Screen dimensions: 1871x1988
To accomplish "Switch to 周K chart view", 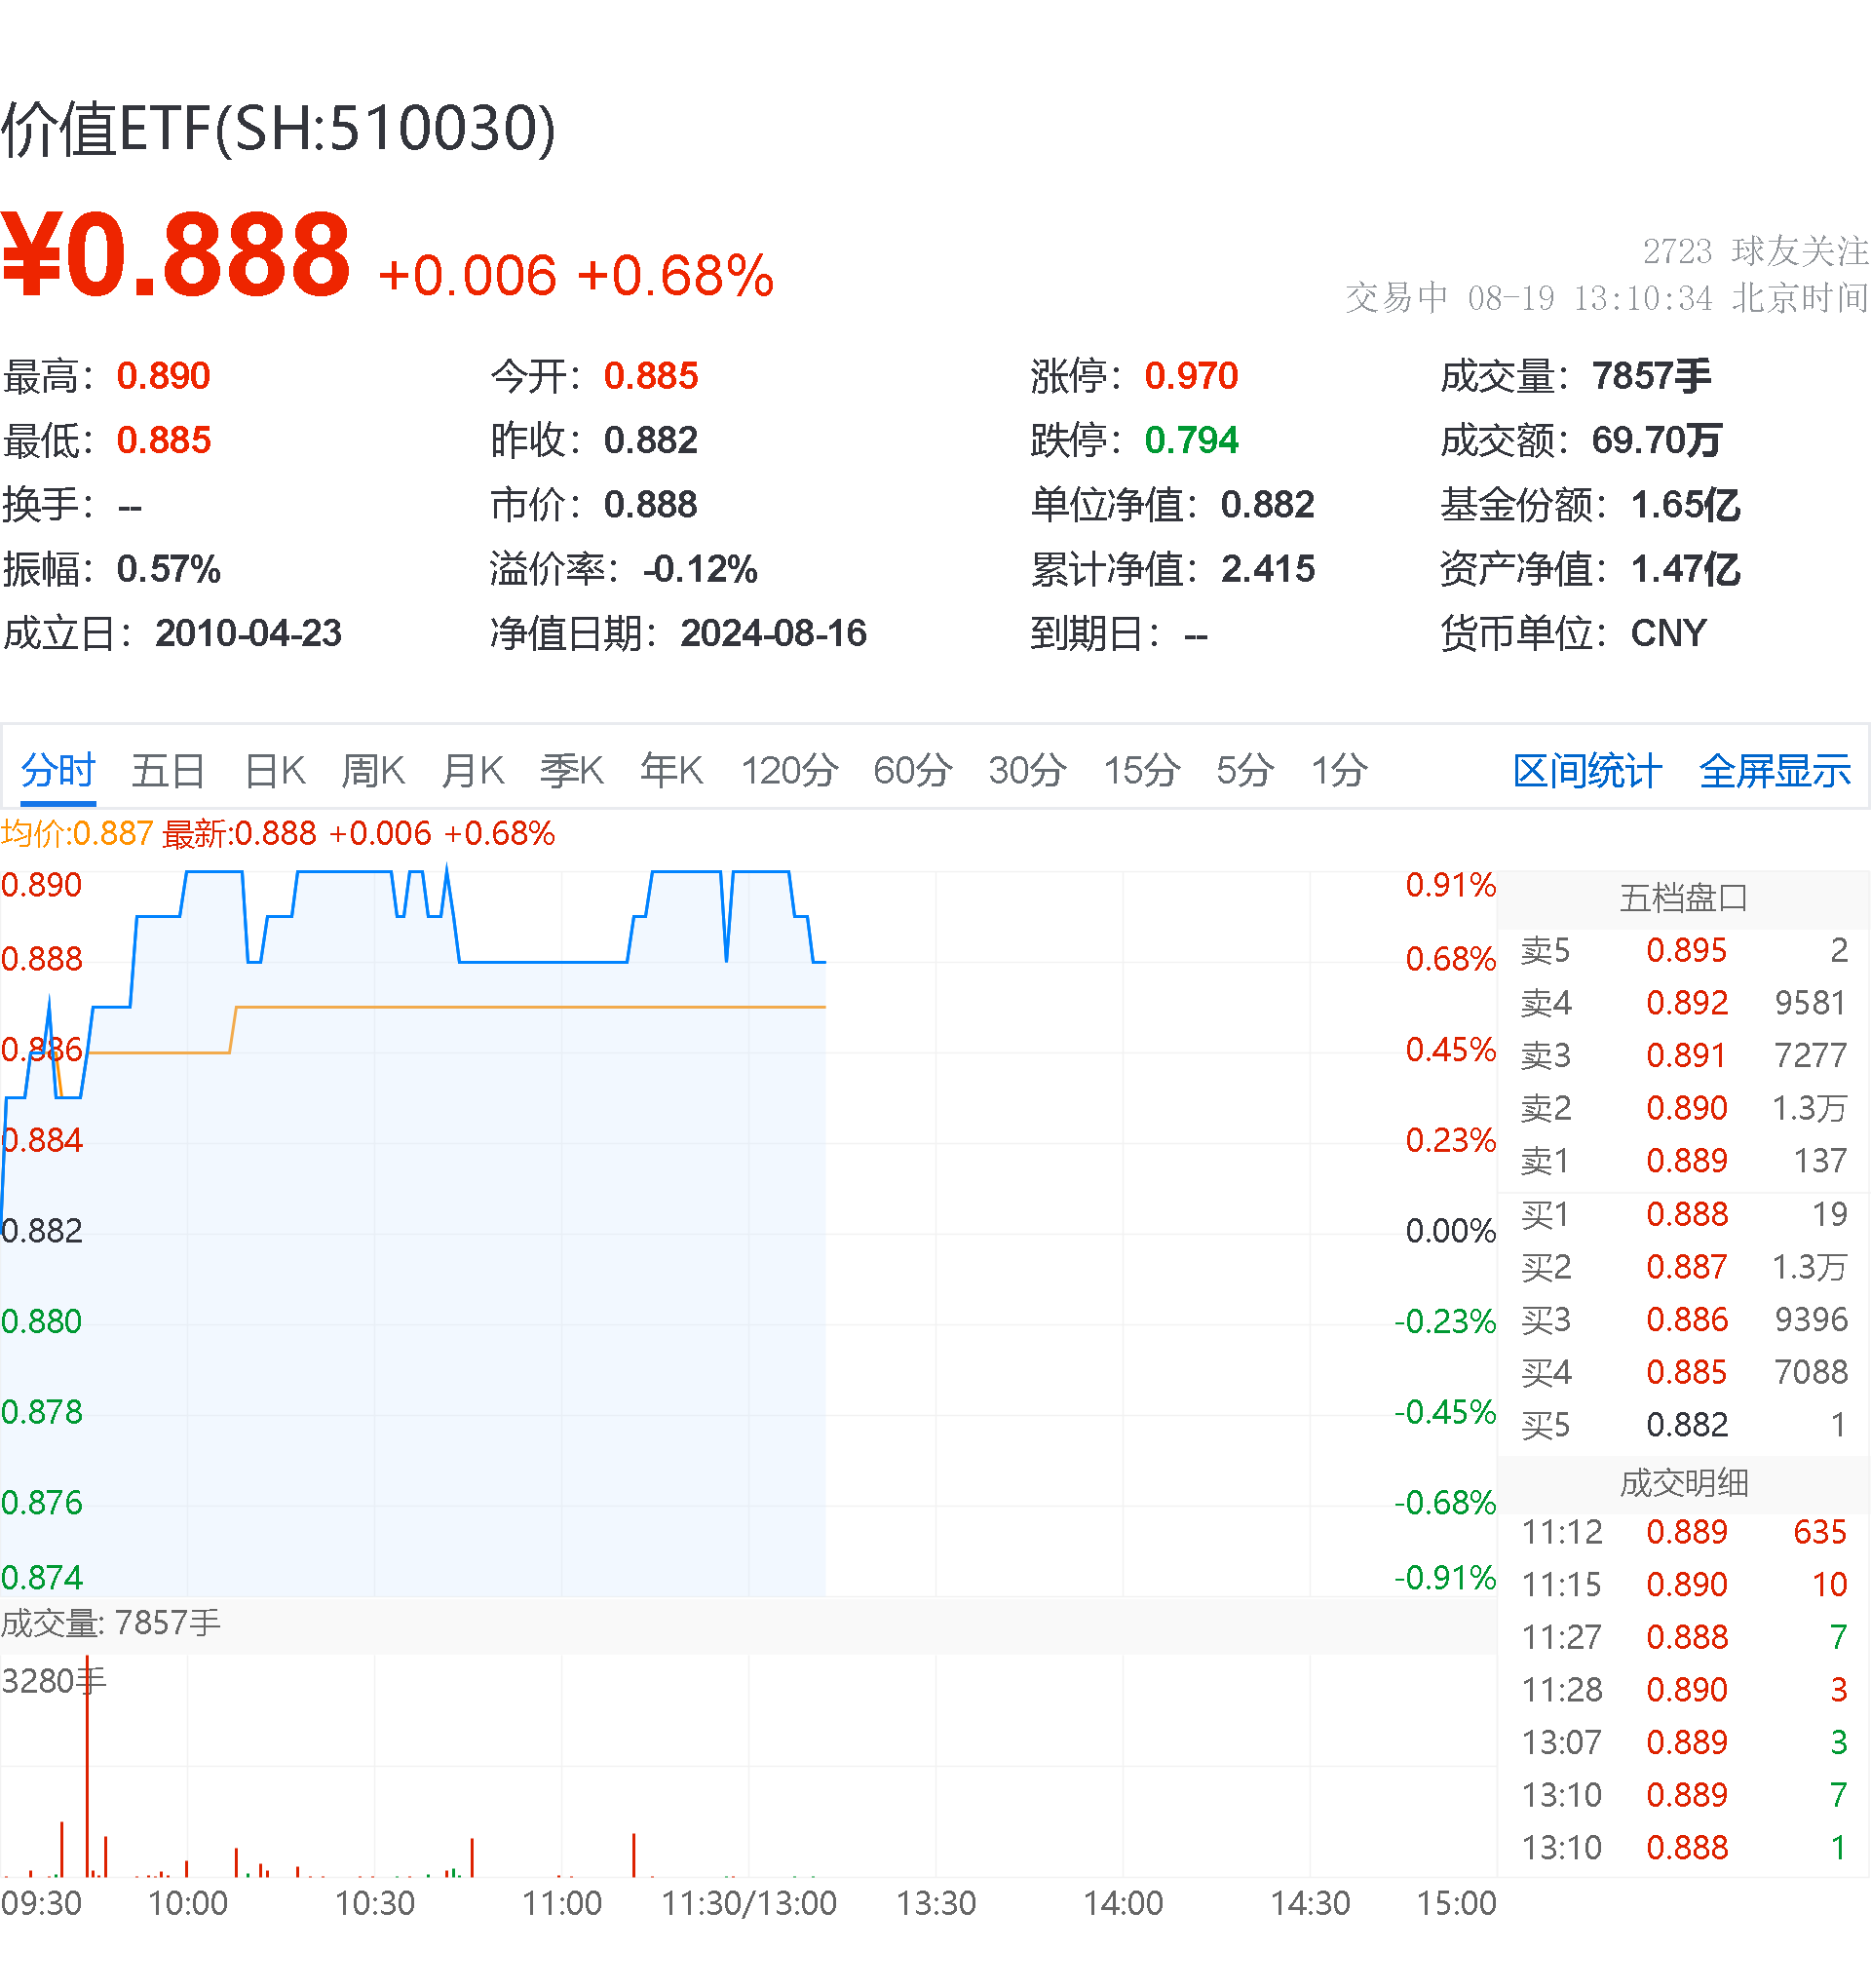I will click(x=373, y=772).
